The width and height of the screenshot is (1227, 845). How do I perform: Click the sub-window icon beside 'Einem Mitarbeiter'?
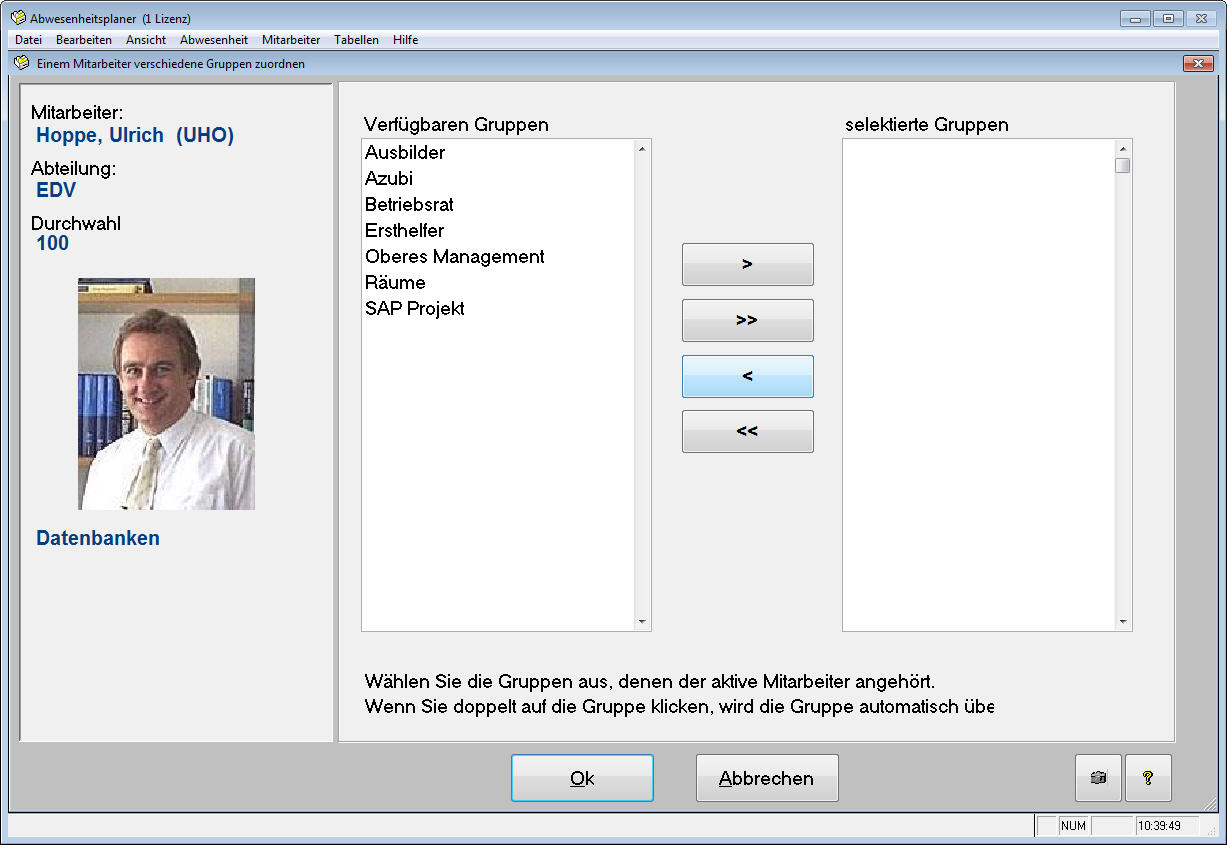22,63
